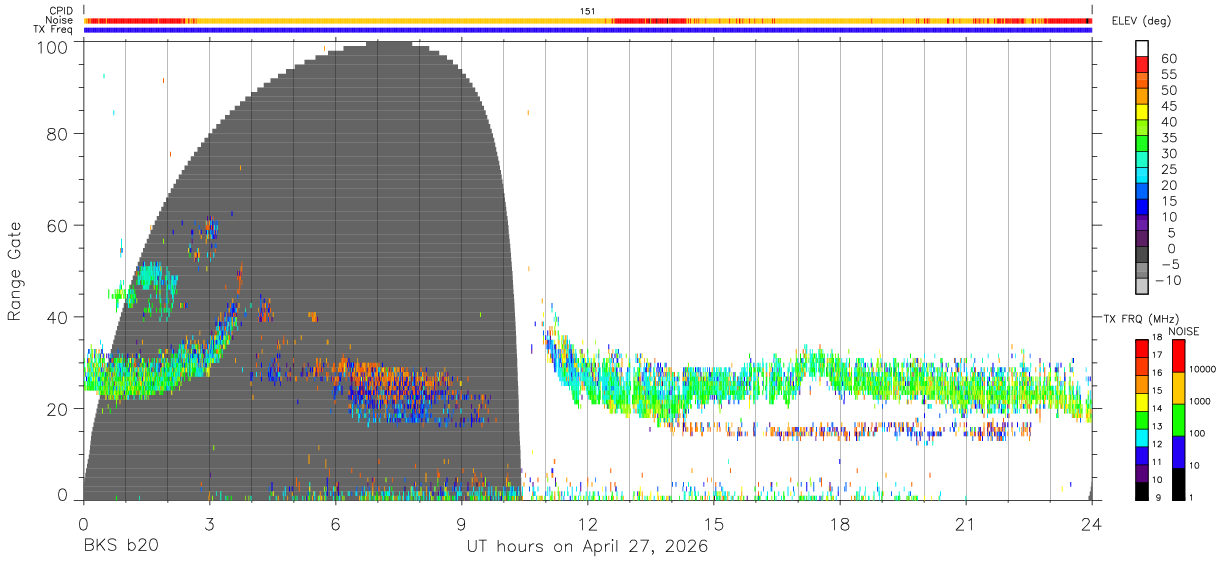Click the −10 label on ELEV scale
This screenshot has width=1228, height=567.
pyautogui.click(x=1166, y=280)
